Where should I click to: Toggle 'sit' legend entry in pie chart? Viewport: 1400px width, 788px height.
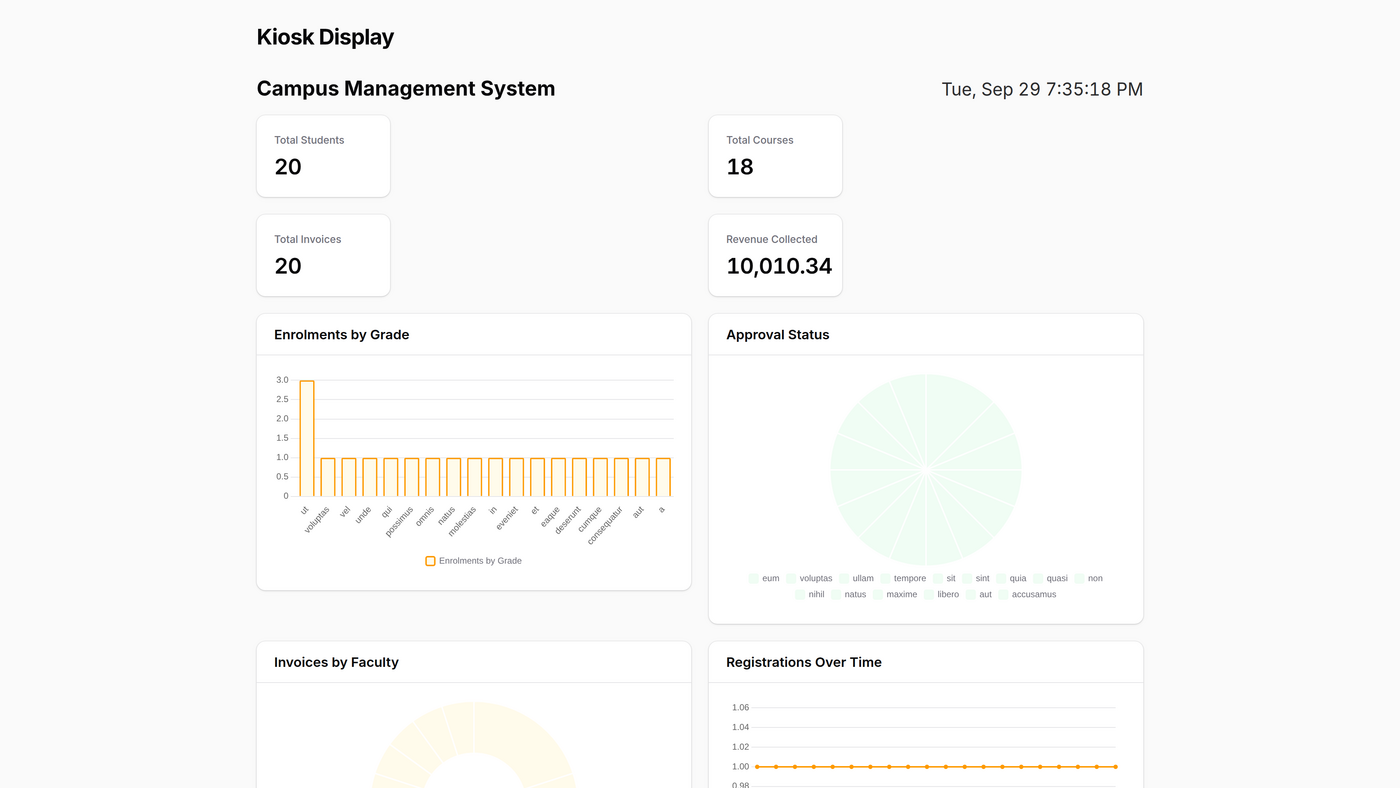944,578
